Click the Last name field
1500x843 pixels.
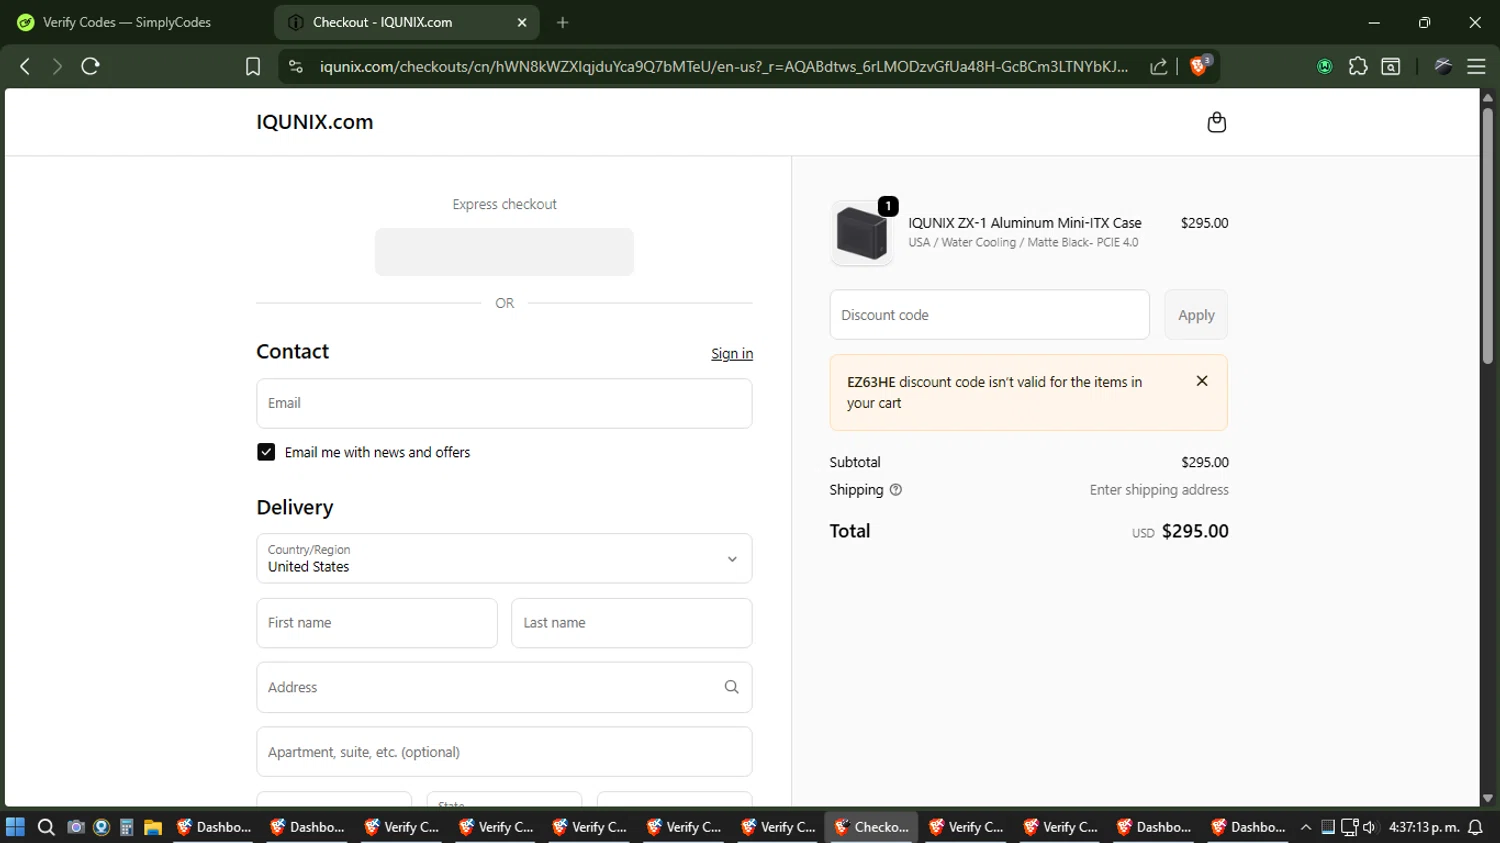[x=632, y=623]
